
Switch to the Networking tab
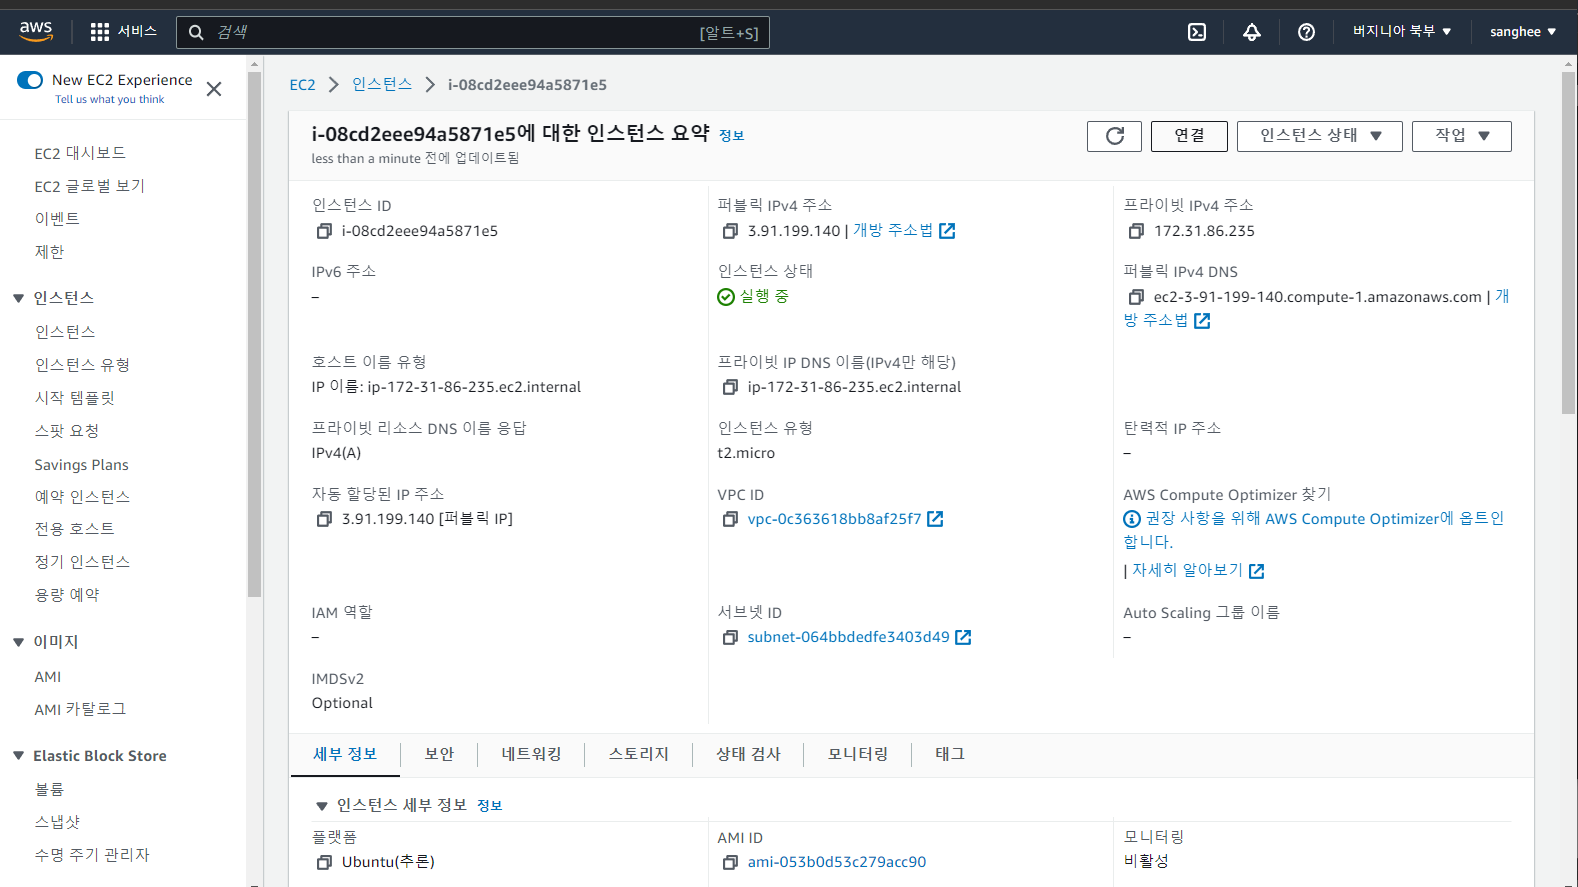click(531, 754)
